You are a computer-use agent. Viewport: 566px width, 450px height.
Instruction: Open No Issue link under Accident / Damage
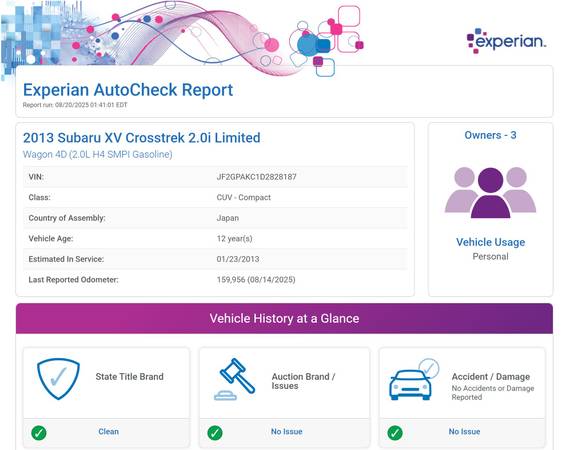464,432
